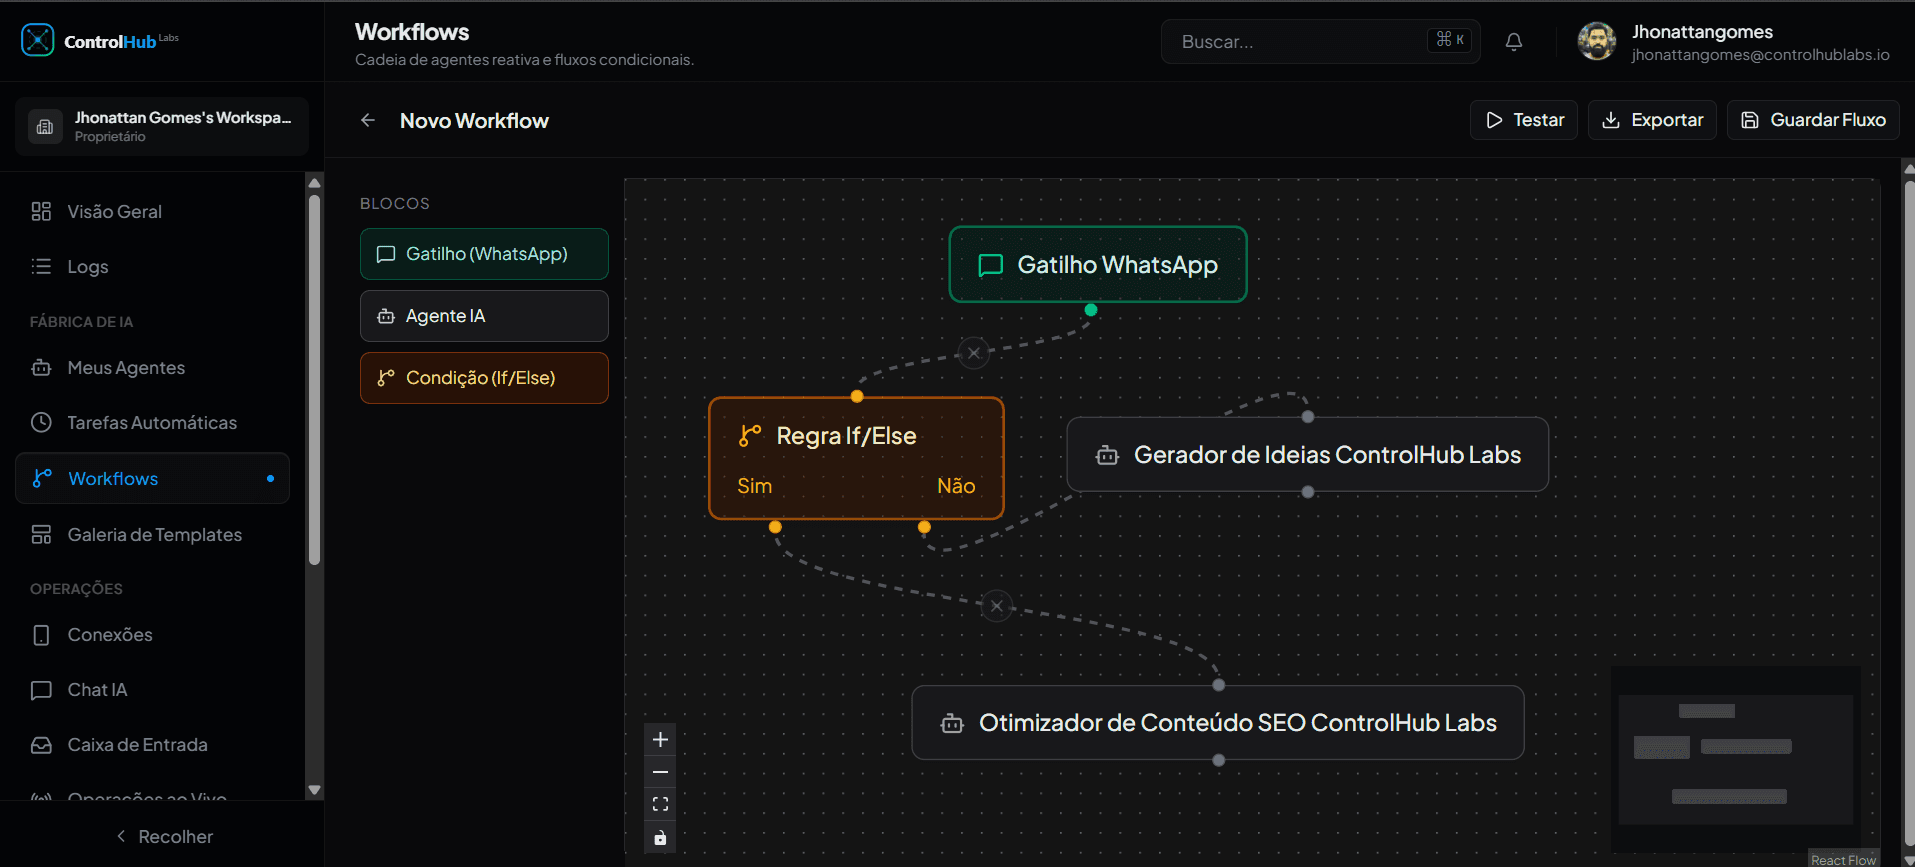This screenshot has width=1915, height=867.
Task: Open Visão Geral in the sidebar
Action: (x=152, y=211)
